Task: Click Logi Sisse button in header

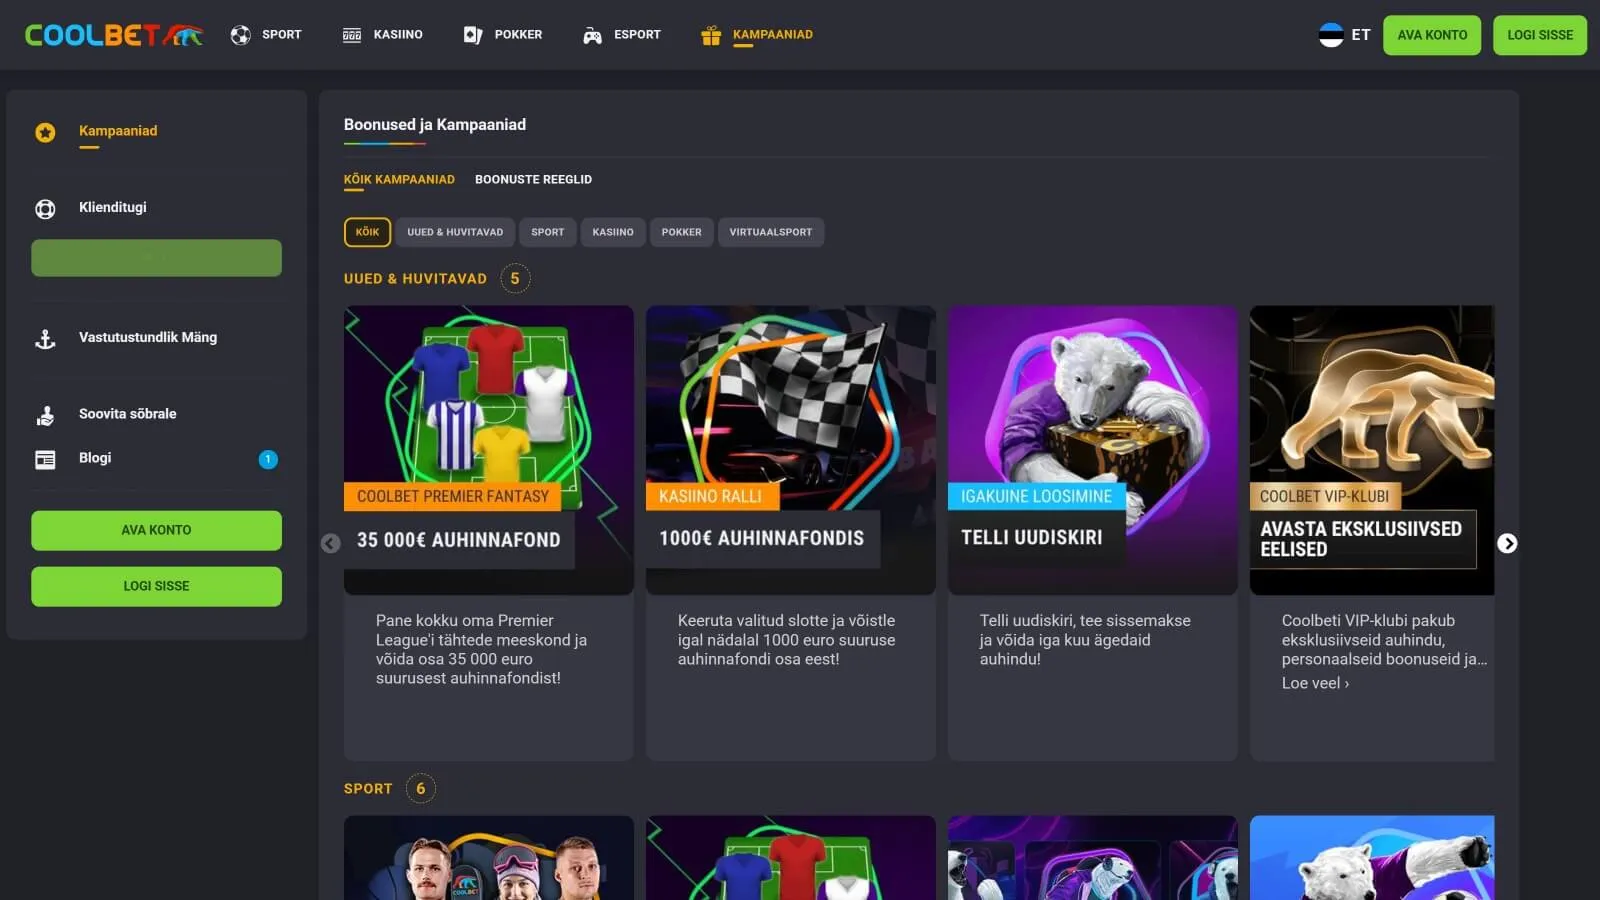Action: pos(1540,35)
